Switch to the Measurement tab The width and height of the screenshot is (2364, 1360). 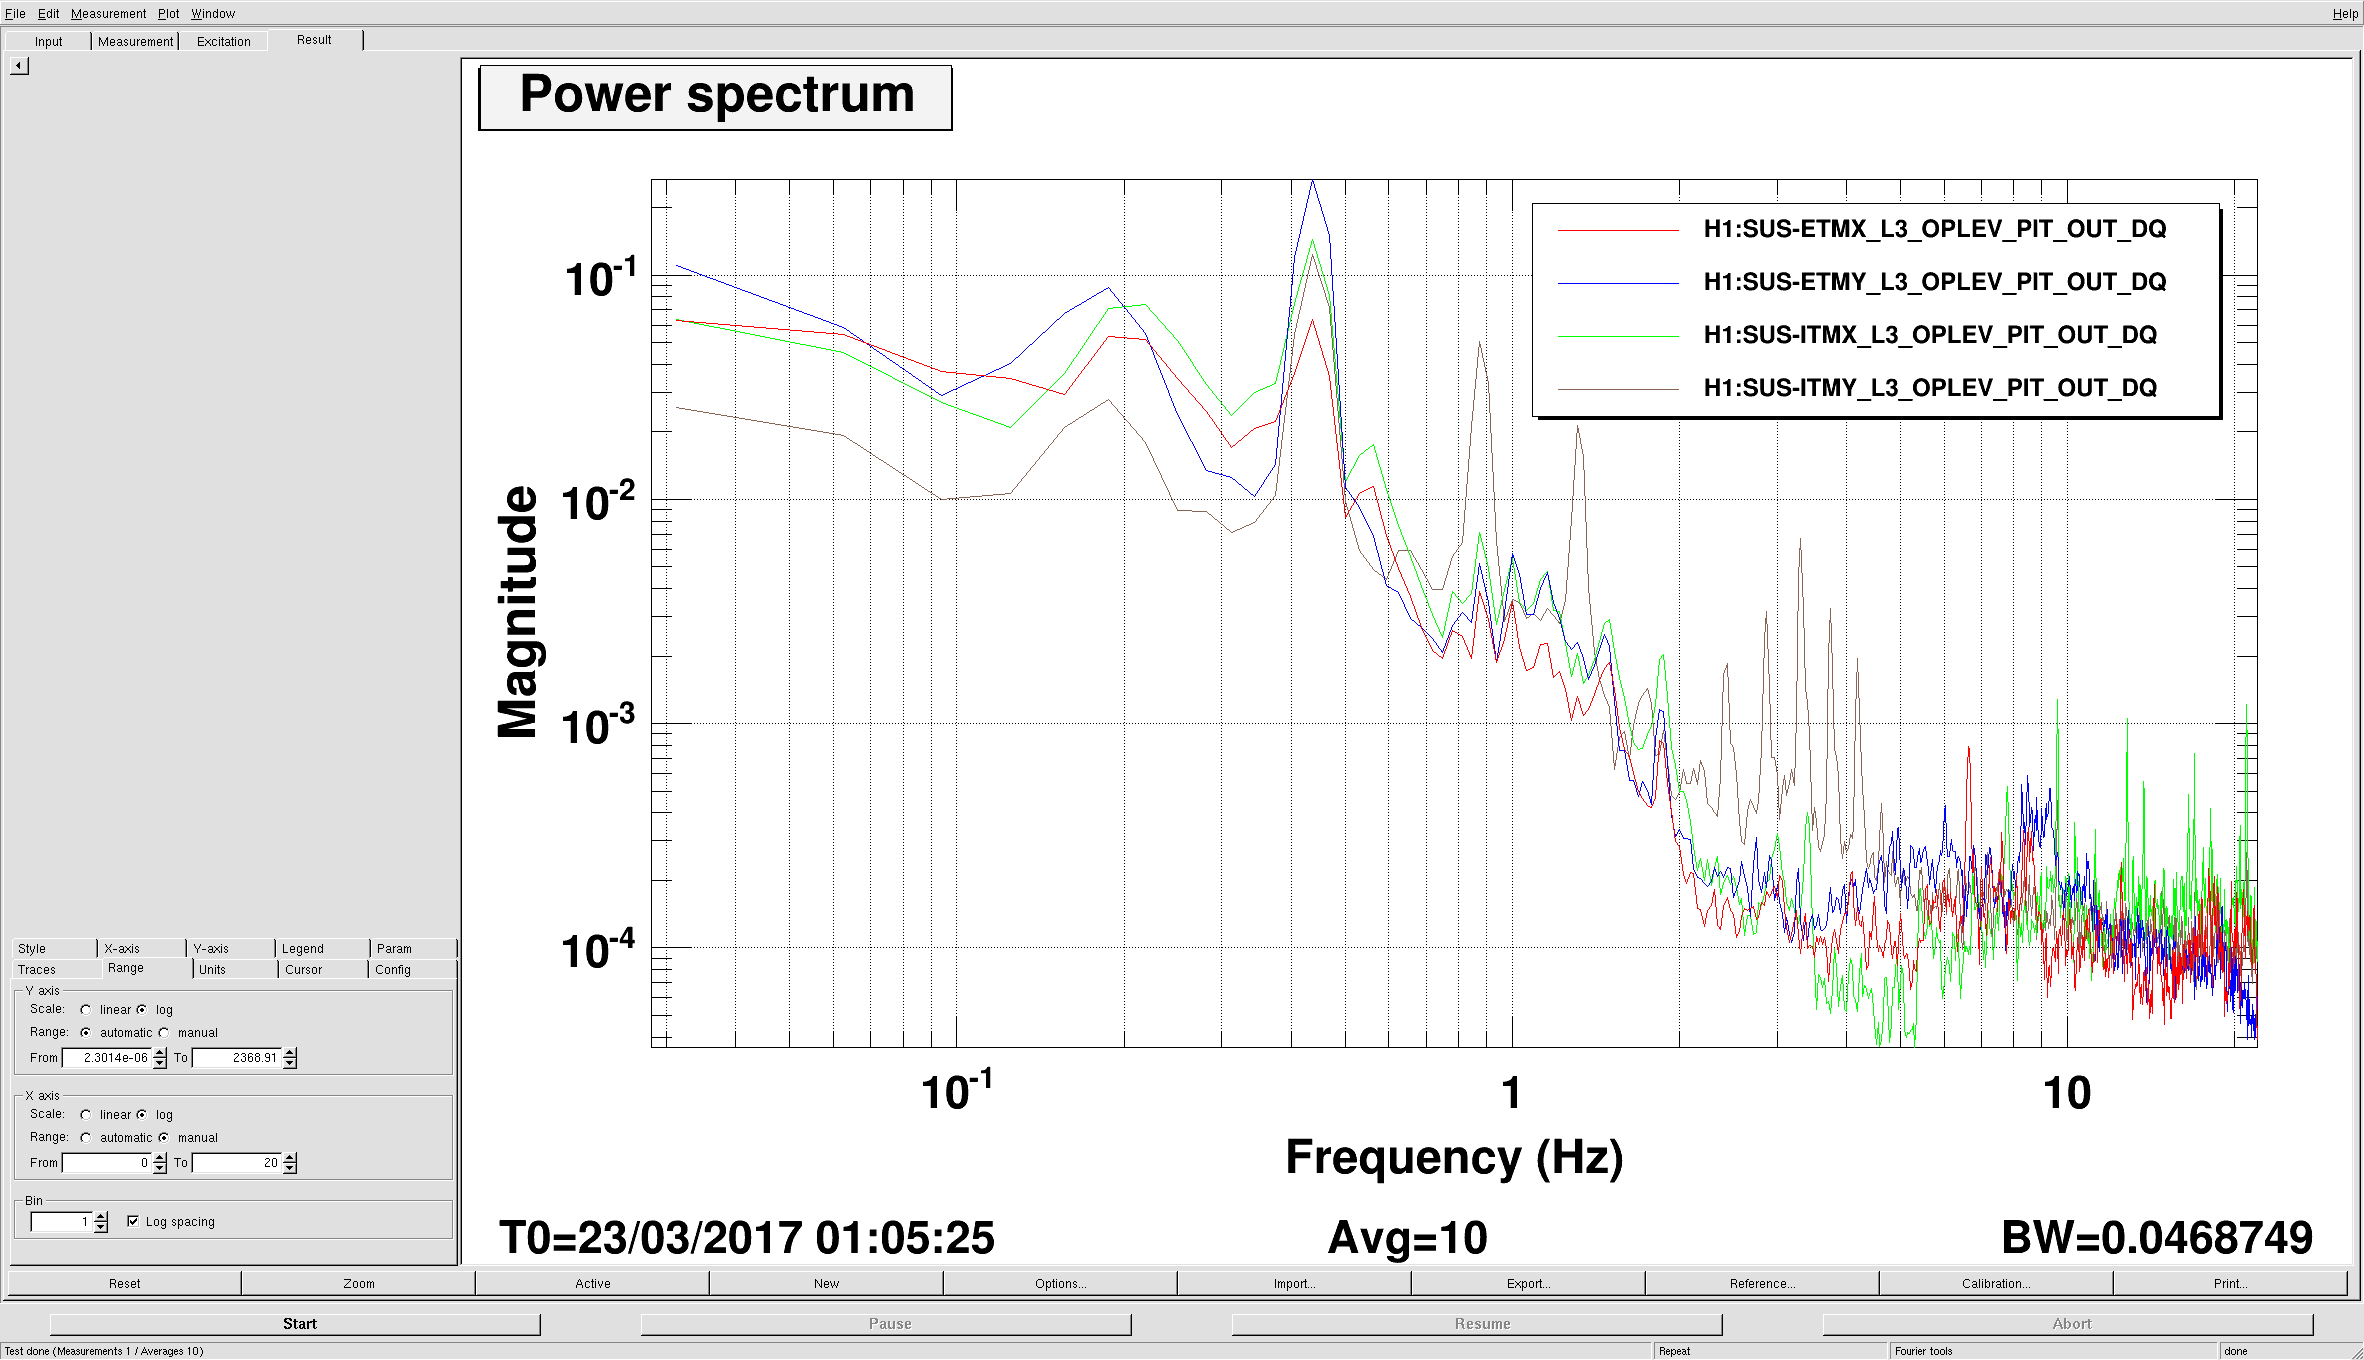pos(135,41)
